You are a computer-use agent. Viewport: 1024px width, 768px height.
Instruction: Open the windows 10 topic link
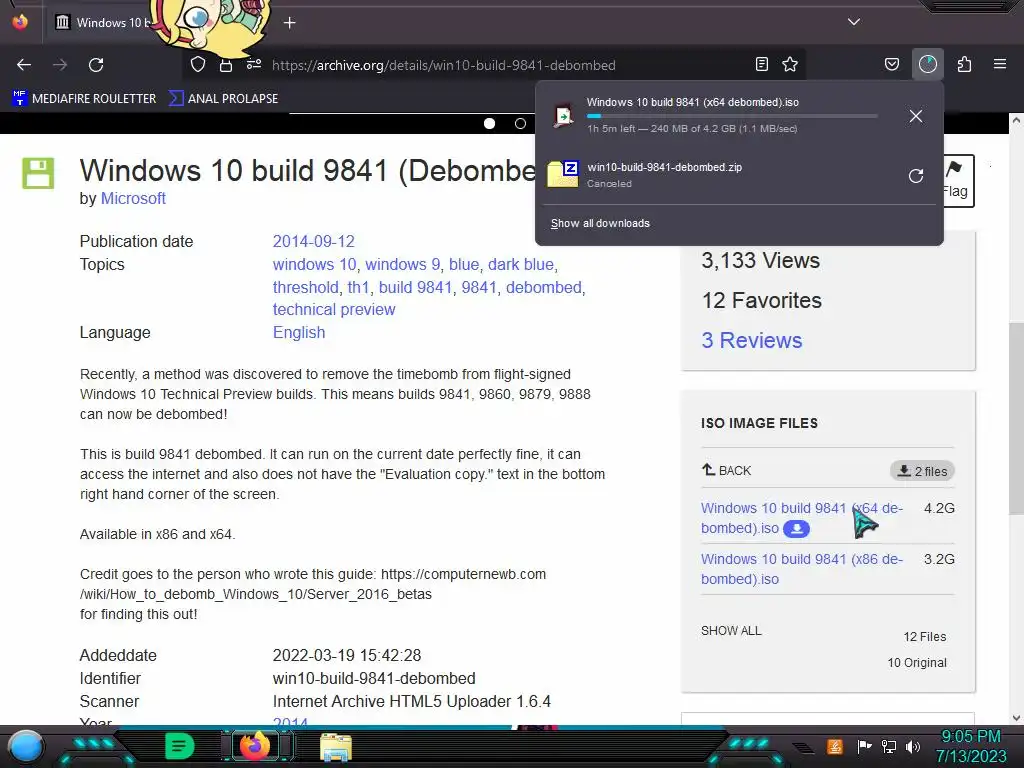tap(314, 264)
